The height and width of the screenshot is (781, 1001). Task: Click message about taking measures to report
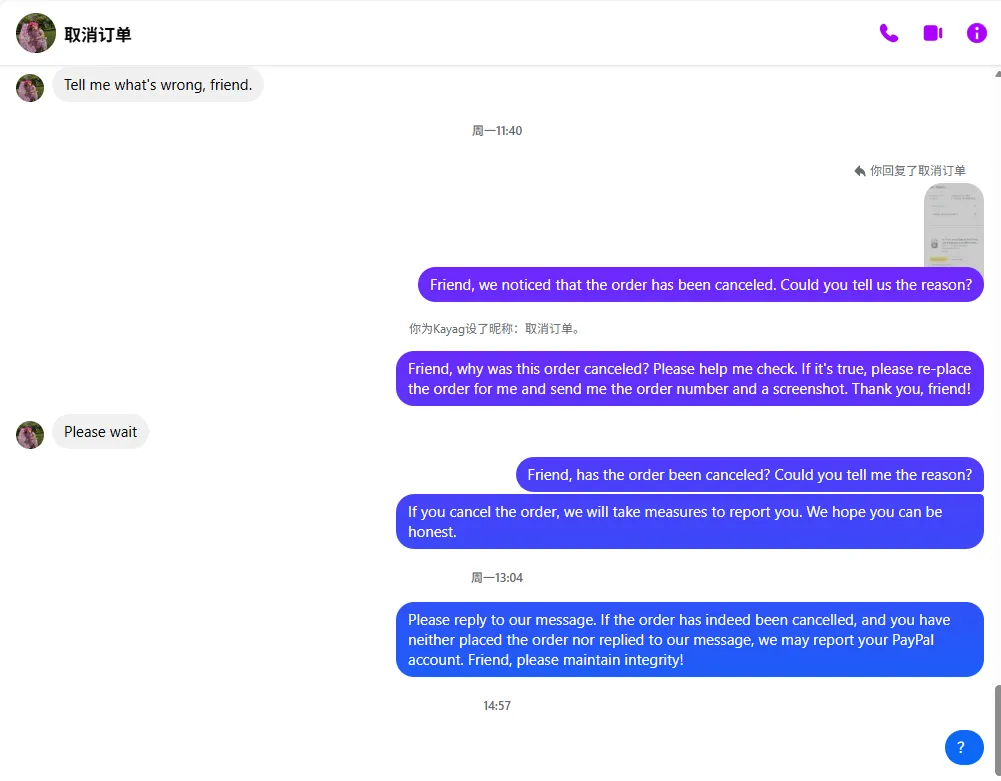click(x=689, y=522)
